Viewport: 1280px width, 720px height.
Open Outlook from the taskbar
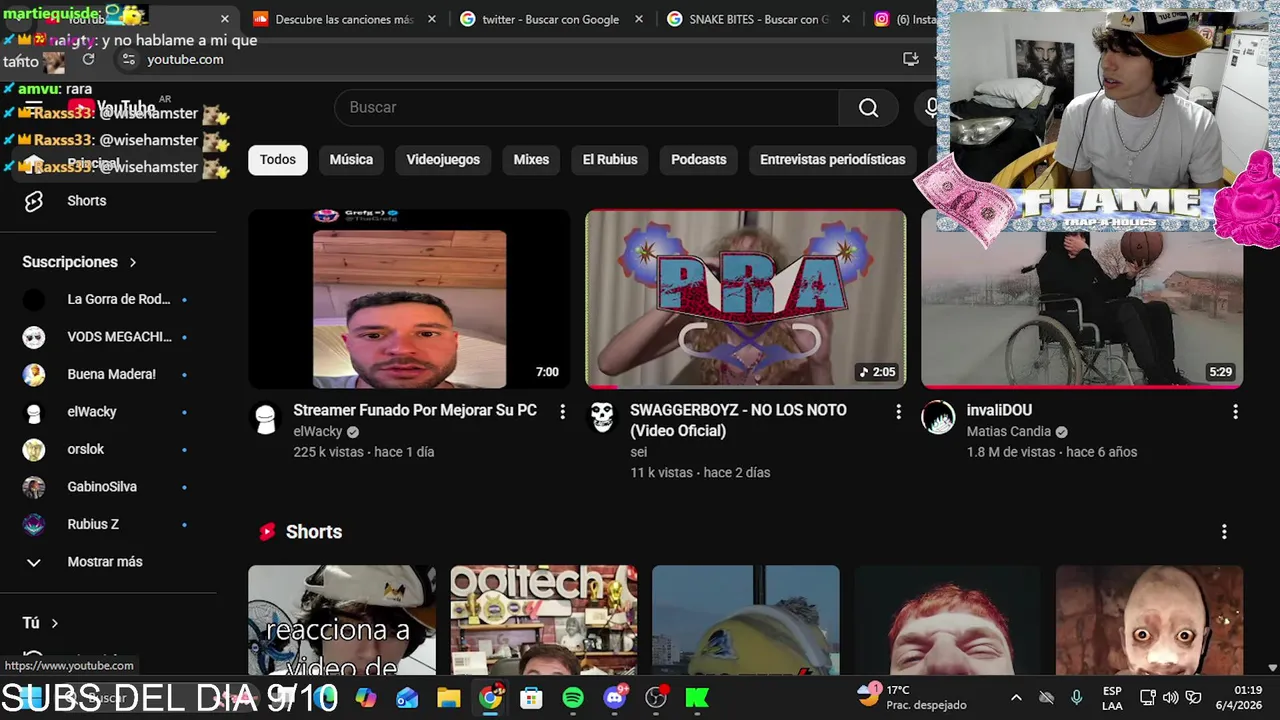(x=407, y=698)
